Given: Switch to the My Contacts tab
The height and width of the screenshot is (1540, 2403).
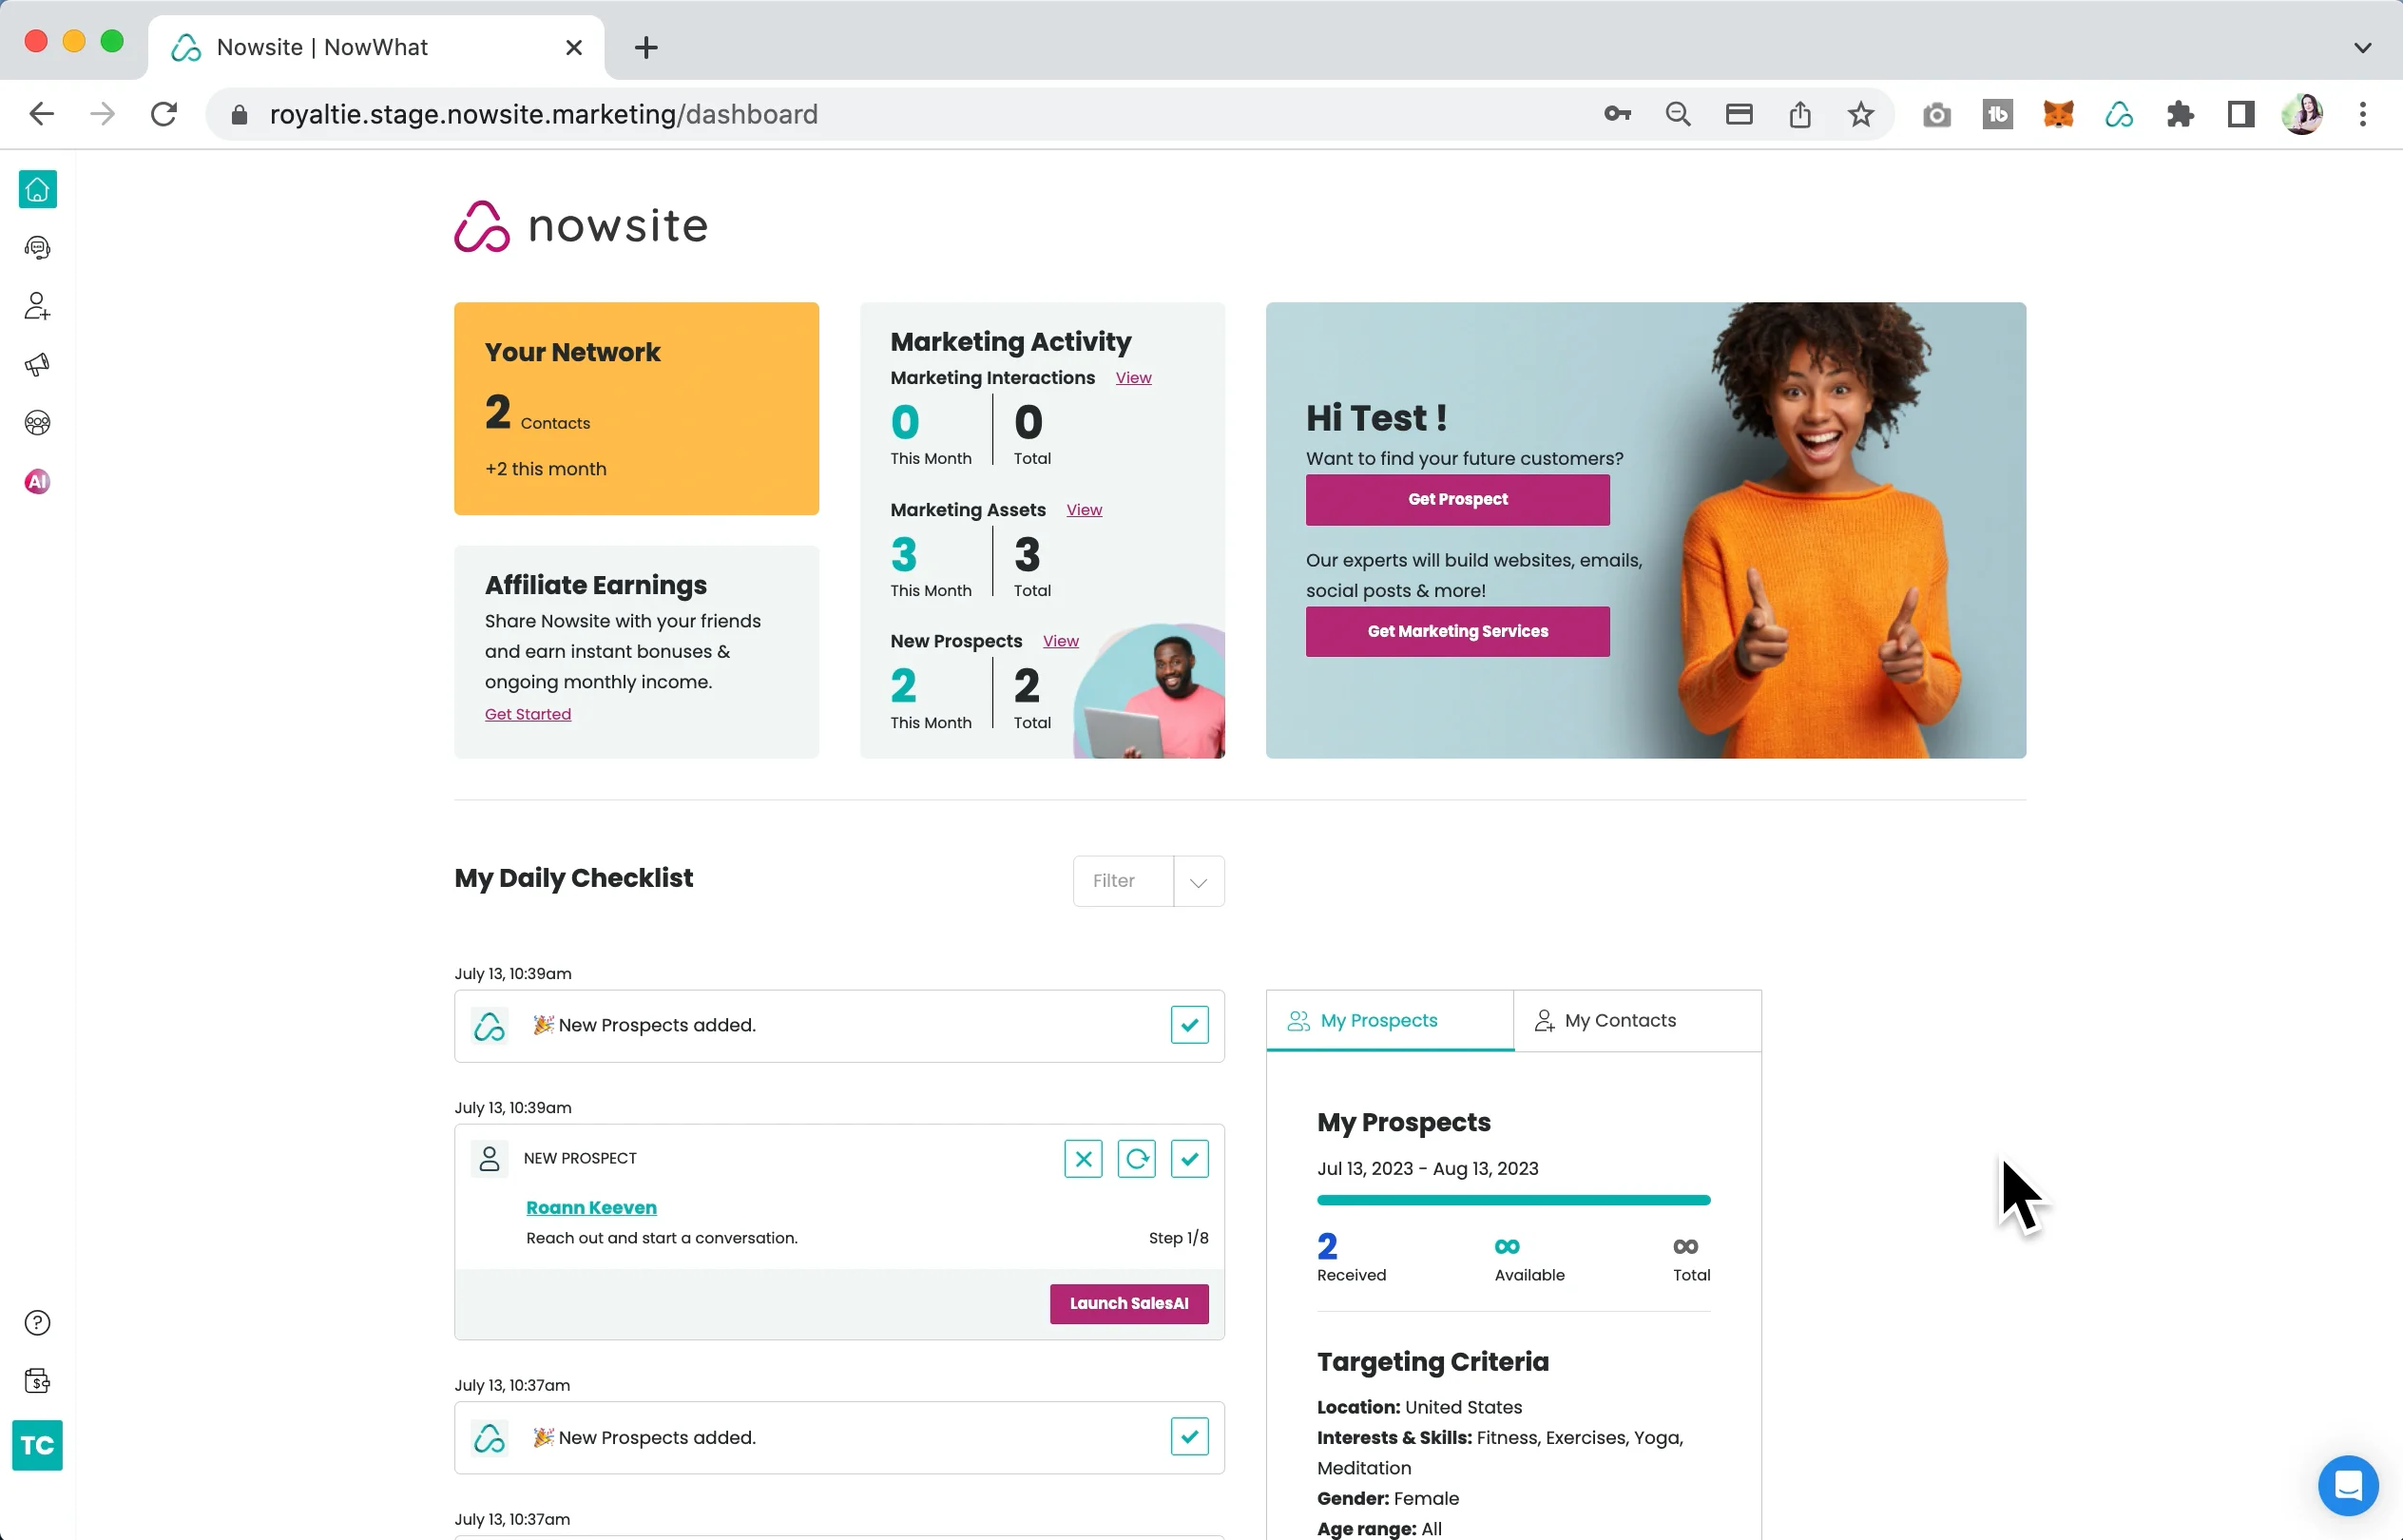Looking at the screenshot, I should [1636, 1020].
